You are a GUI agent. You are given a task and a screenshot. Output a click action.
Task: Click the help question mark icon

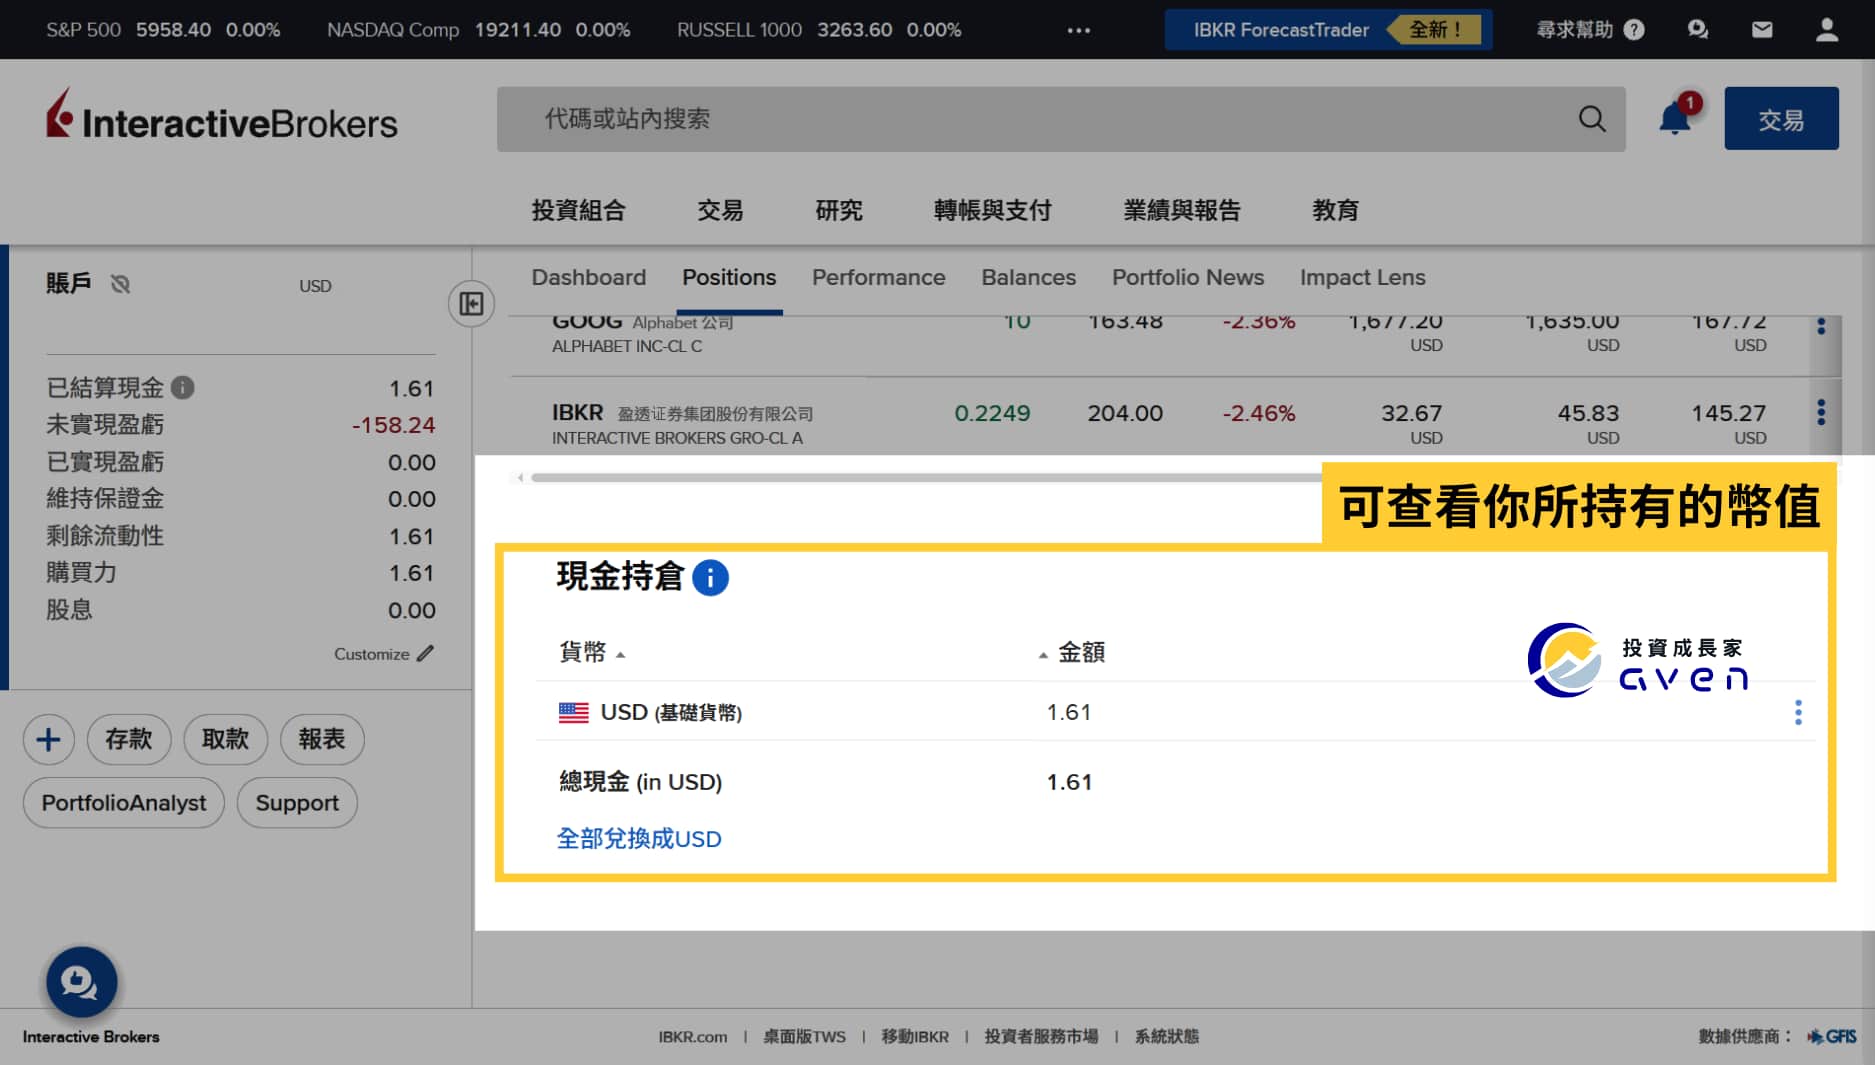click(x=1634, y=30)
